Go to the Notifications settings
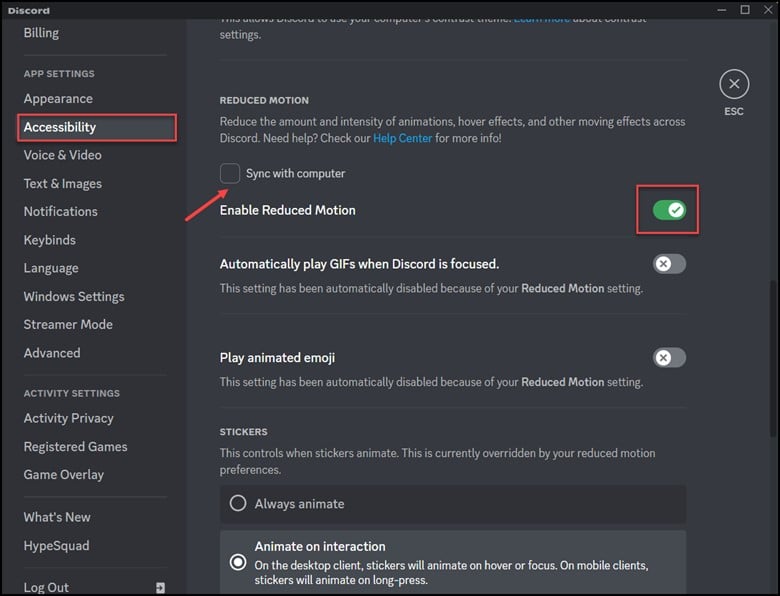Viewport: 780px width, 596px height. (60, 211)
